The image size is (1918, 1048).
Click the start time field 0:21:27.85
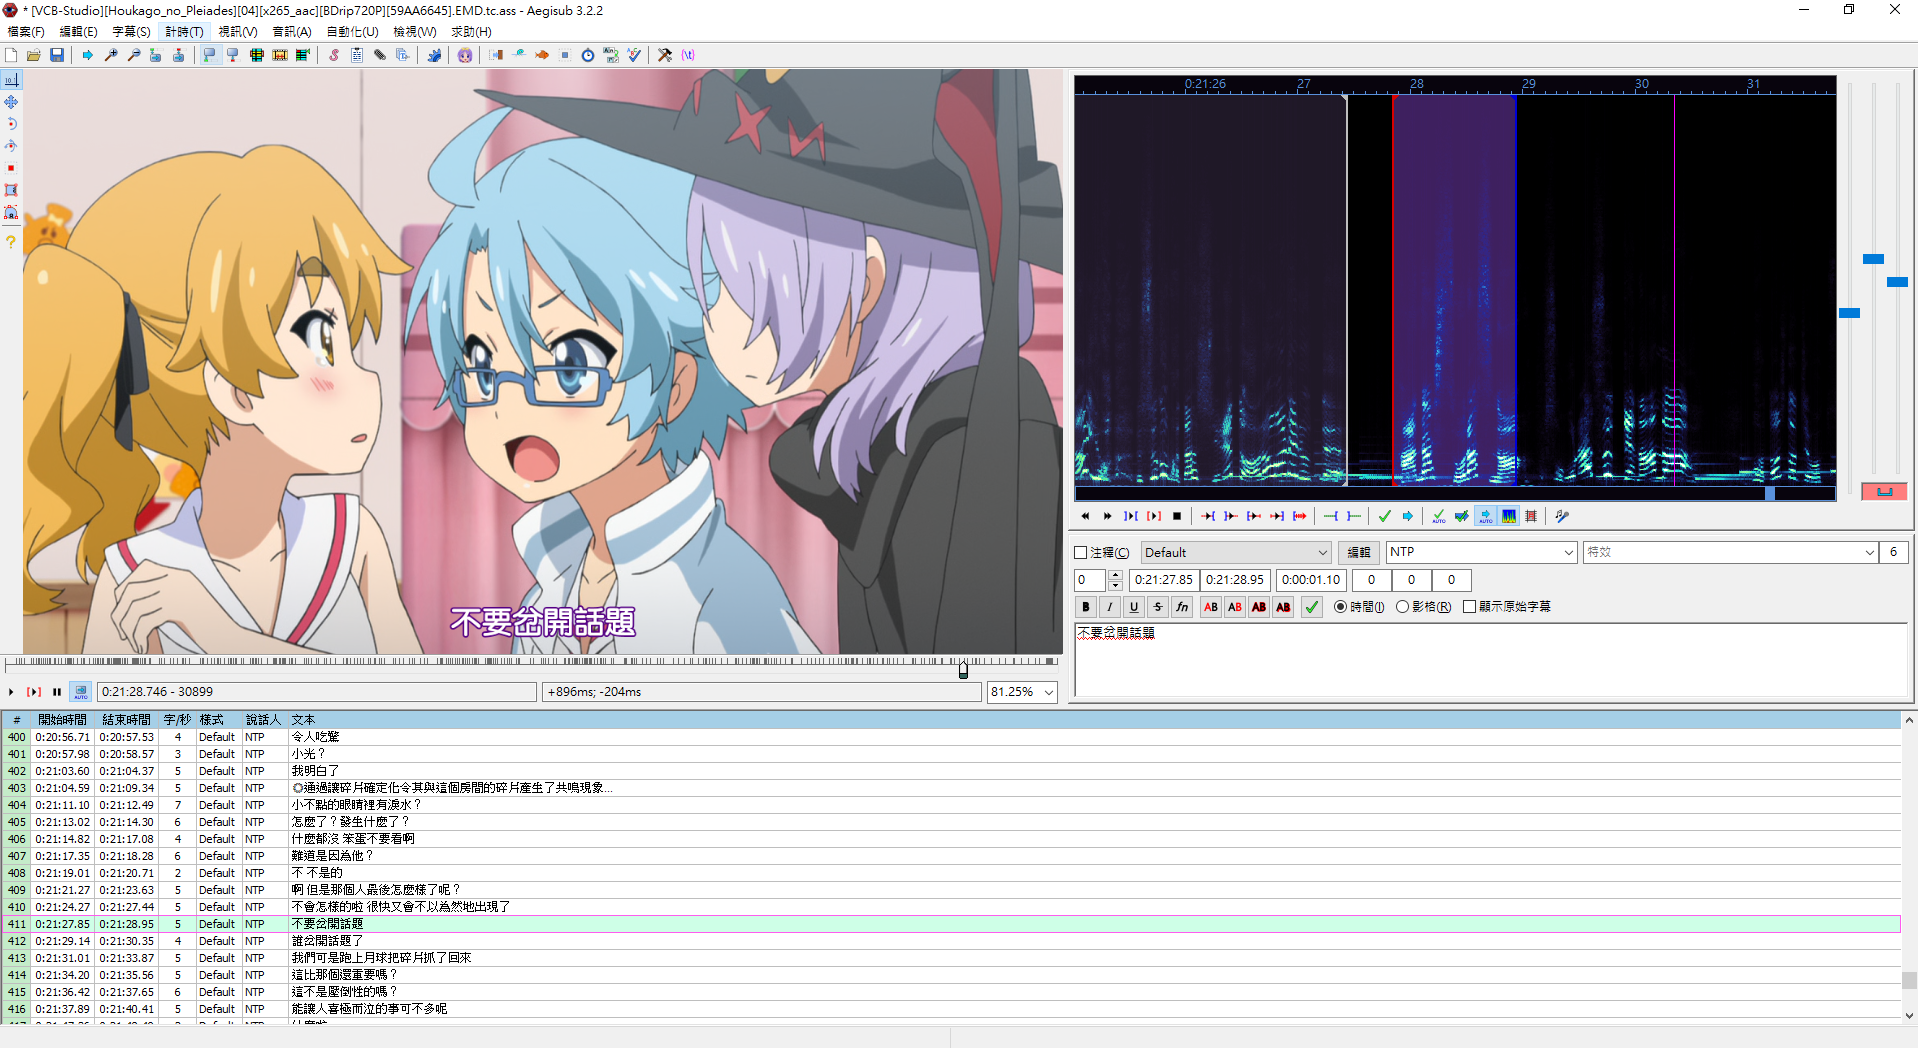(x=1164, y=580)
